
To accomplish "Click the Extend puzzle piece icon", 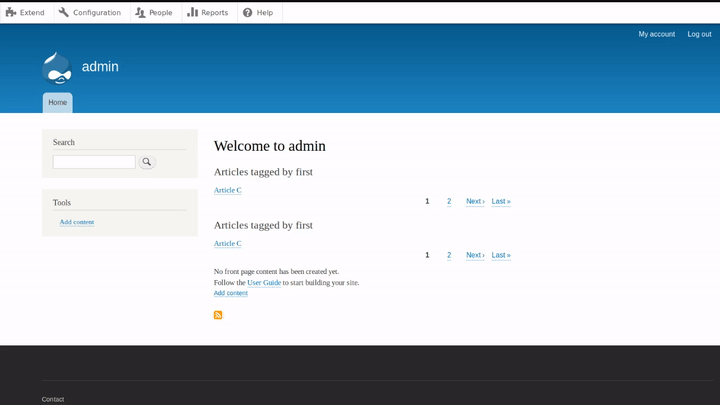I will [x=11, y=12].
